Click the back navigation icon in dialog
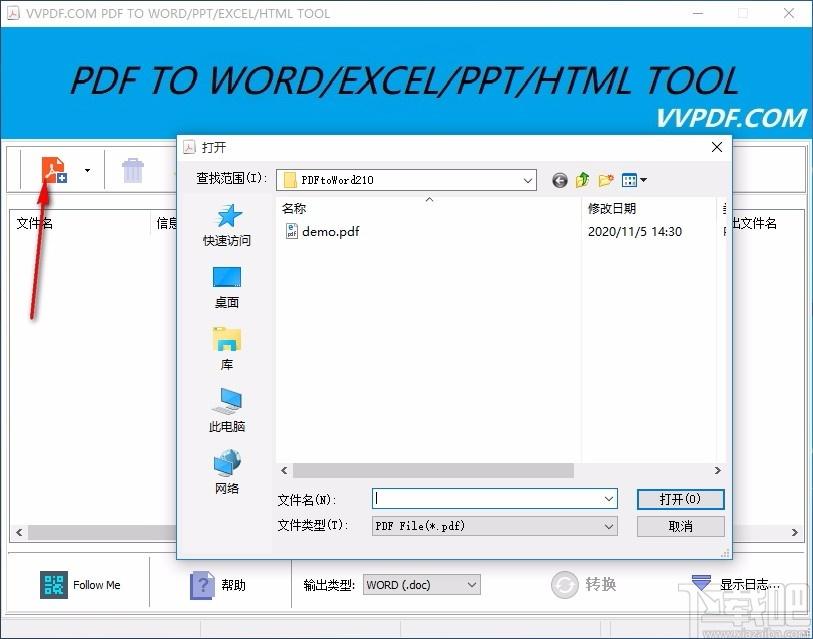This screenshot has height=639, width=813. tap(559, 180)
